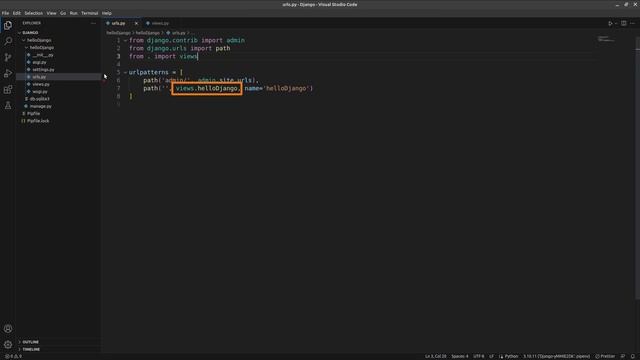Screen dimensions: 640x360
Task: Open the Source Control view icon
Action: (8, 57)
